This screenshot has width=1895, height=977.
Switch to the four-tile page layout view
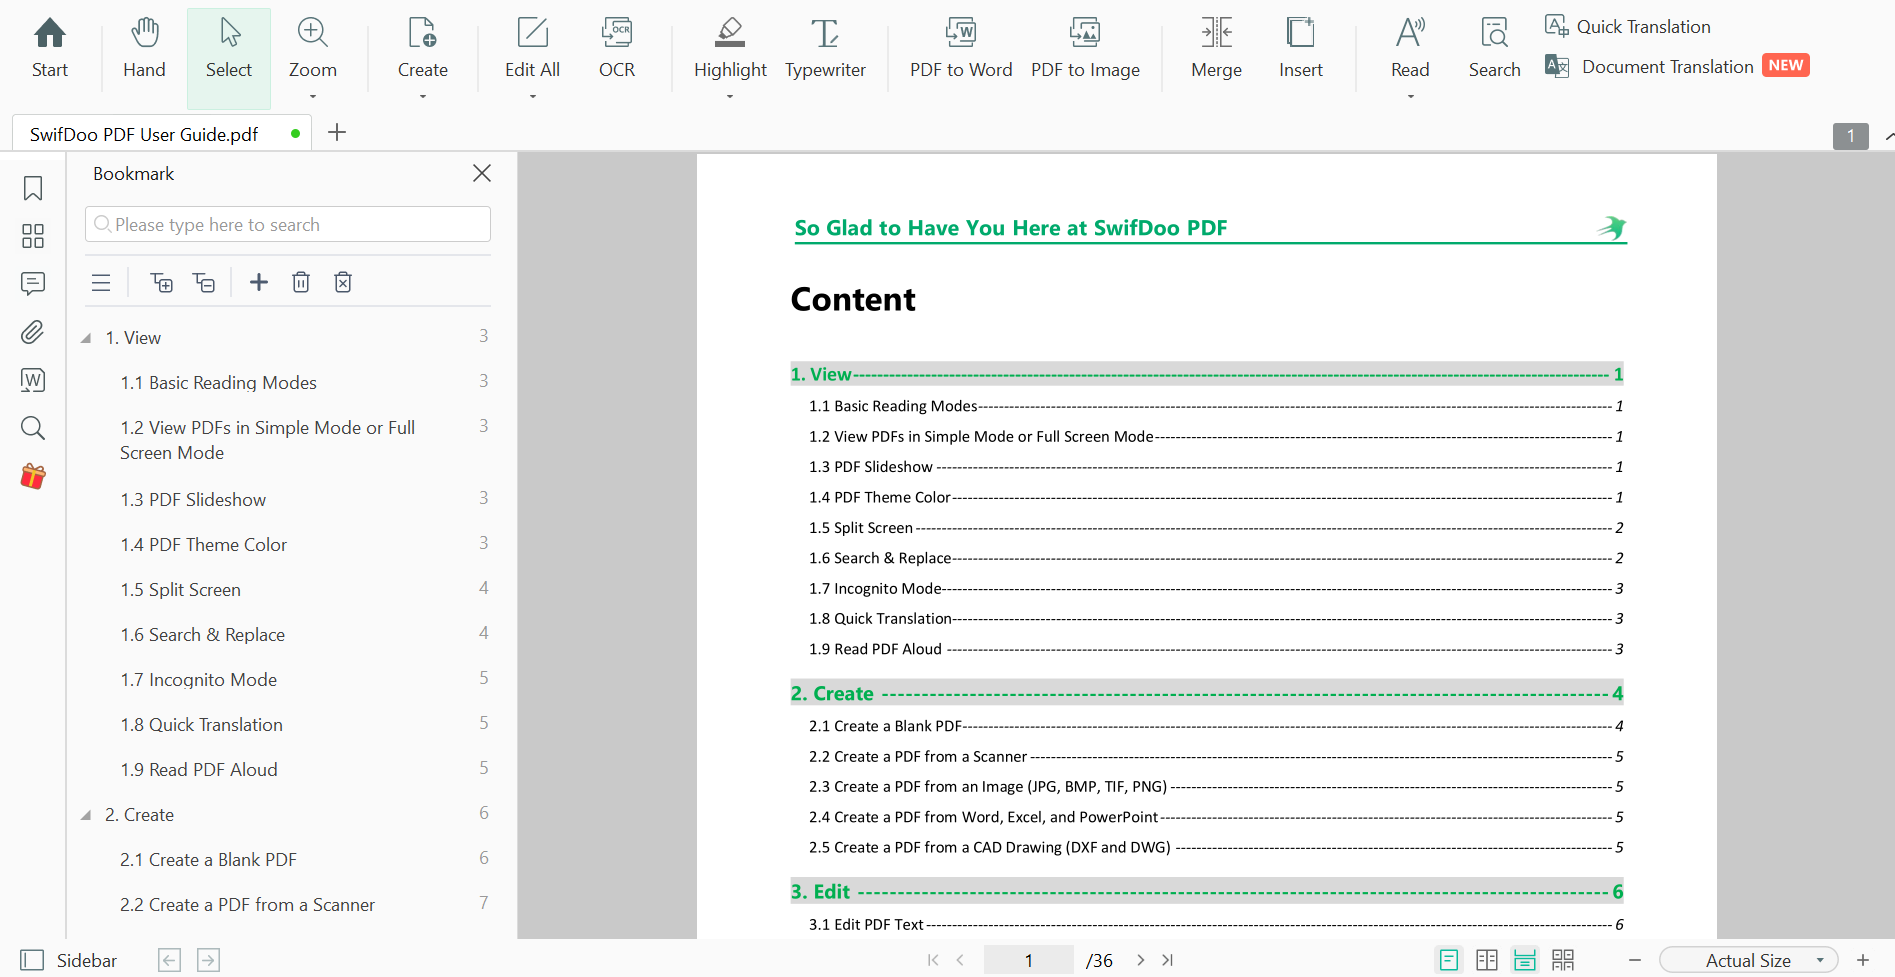1563,960
